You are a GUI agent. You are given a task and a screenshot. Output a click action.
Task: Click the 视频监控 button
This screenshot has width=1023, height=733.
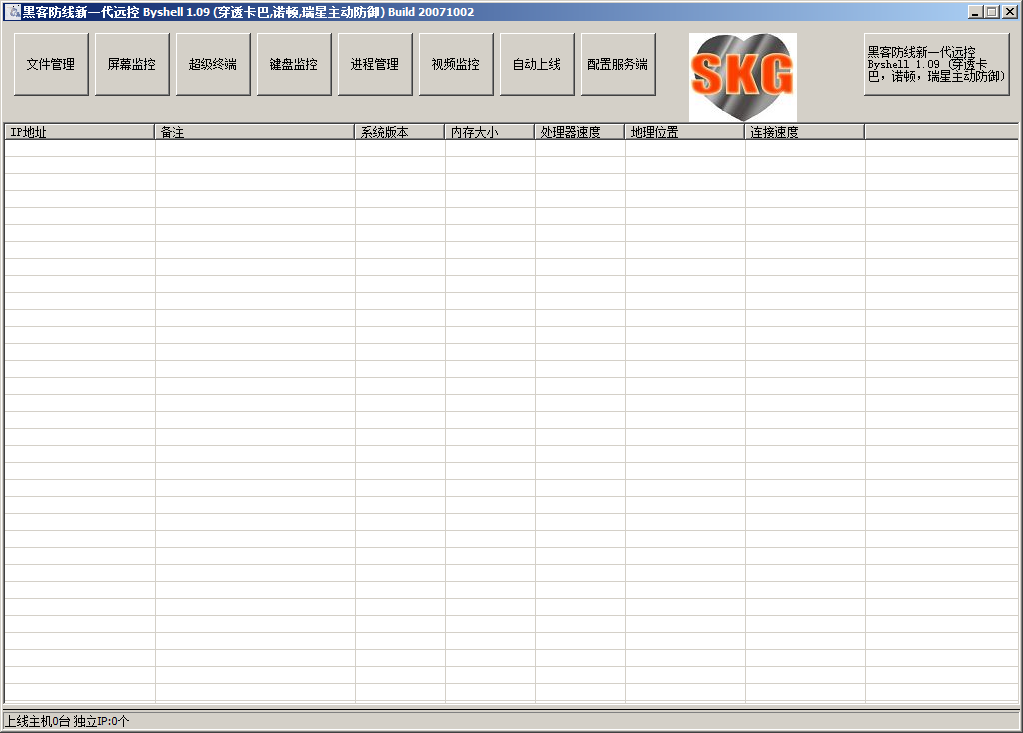tap(456, 64)
